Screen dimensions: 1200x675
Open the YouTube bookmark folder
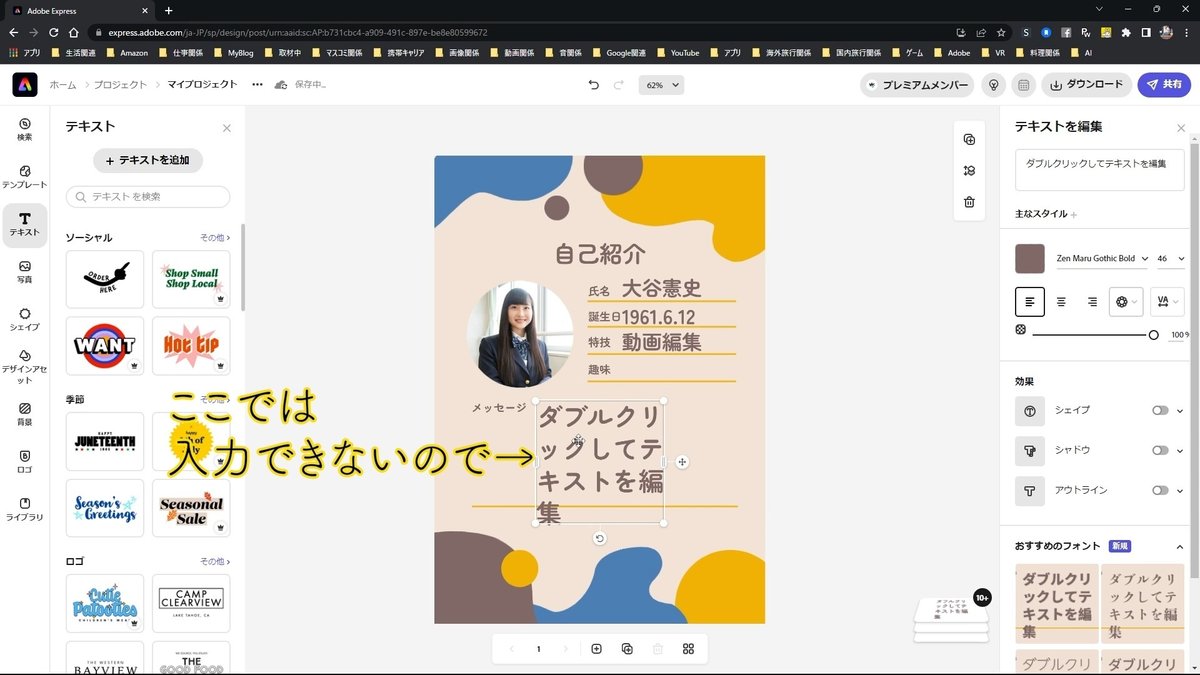click(677, 52)
